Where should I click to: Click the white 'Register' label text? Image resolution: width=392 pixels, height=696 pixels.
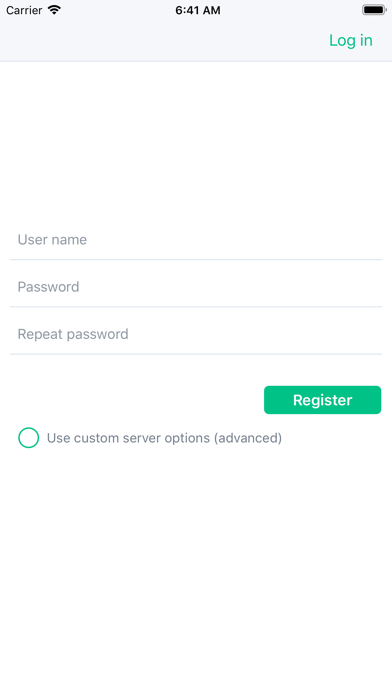pos(323,400)
